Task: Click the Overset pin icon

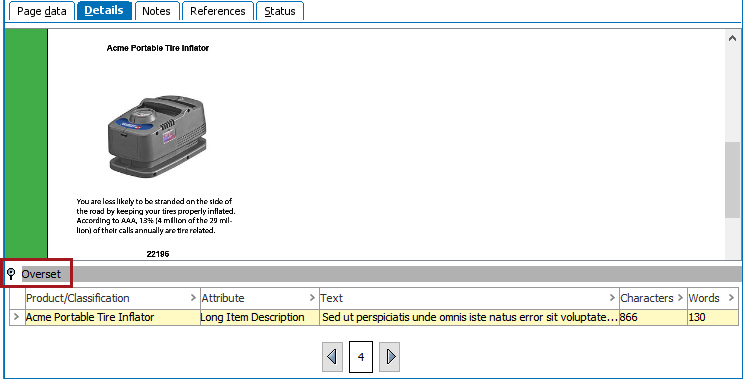Action: (x=11, y=274)
